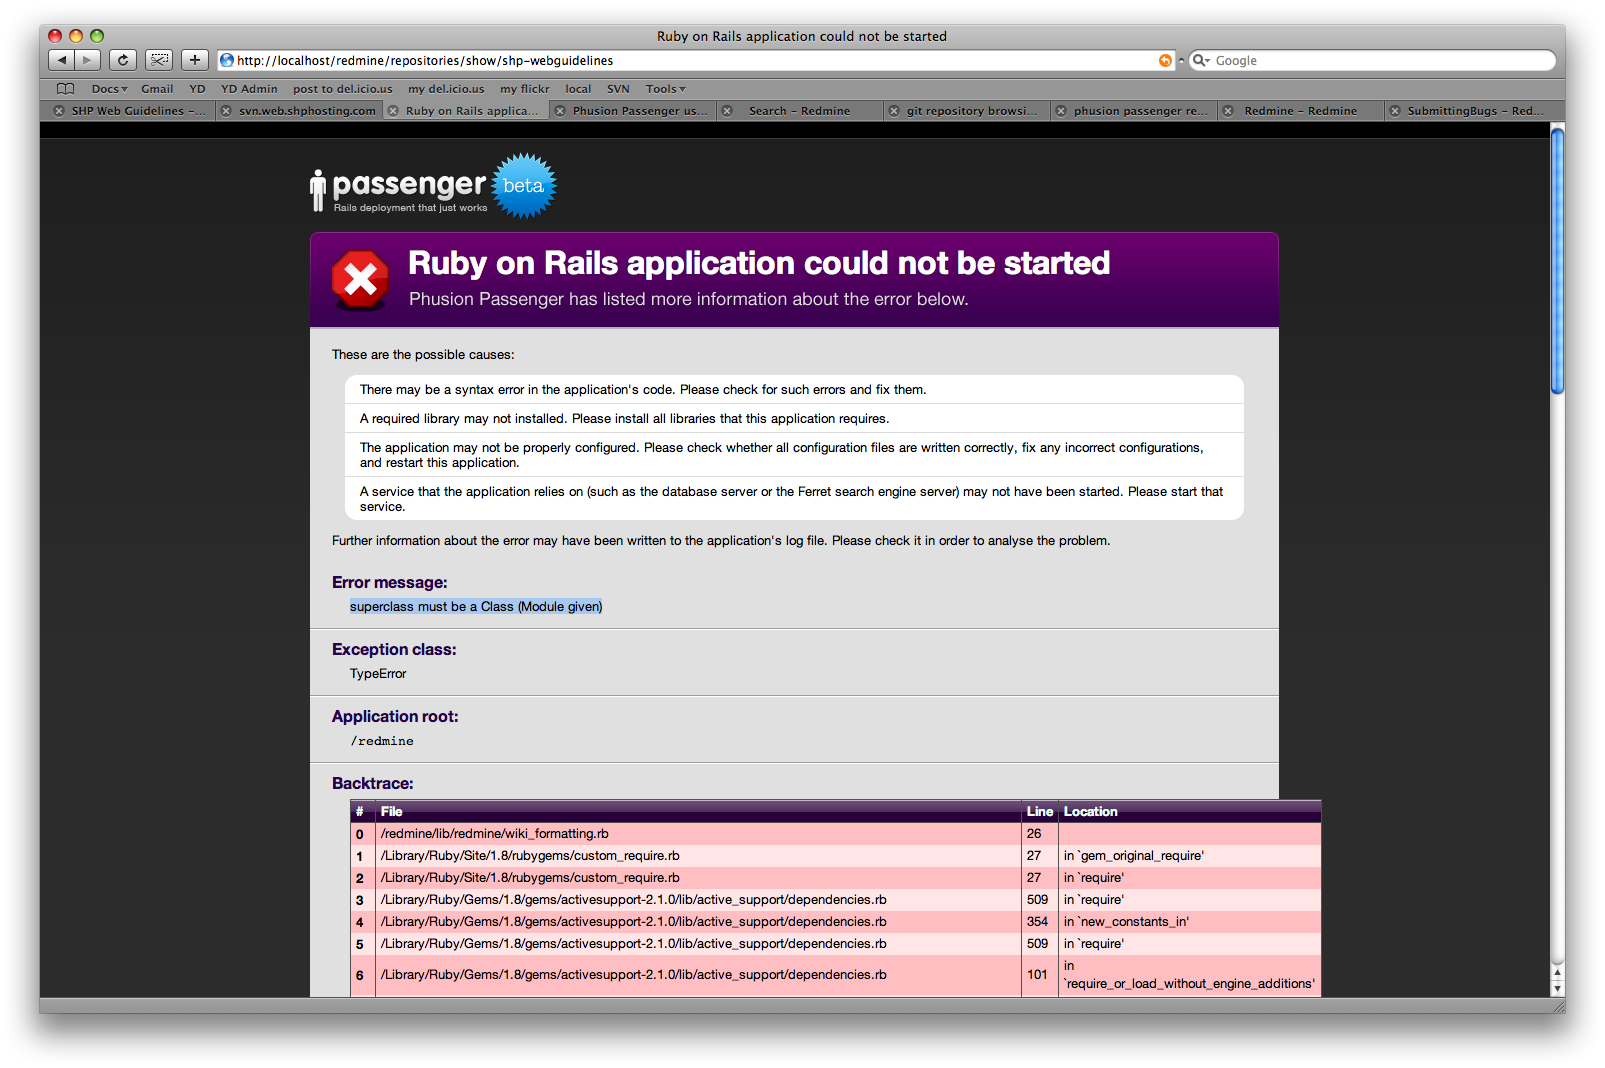The height and width of the screenshot is (1068, 1605).
Task: Click the globe site icon in the address bar
Action: click(227, 60)
